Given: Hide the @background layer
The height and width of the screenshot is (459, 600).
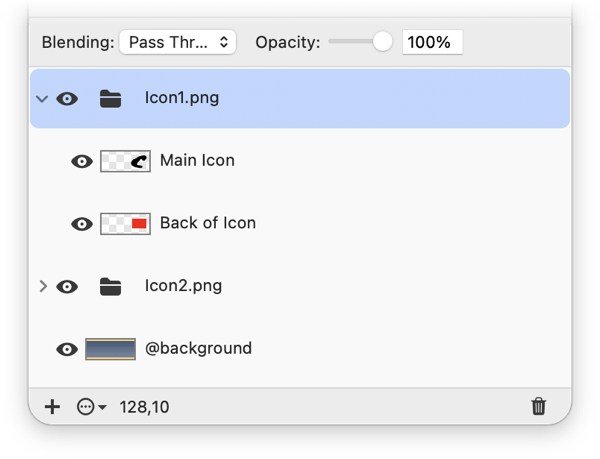Looking at the screenshot, I should point(67,349).
